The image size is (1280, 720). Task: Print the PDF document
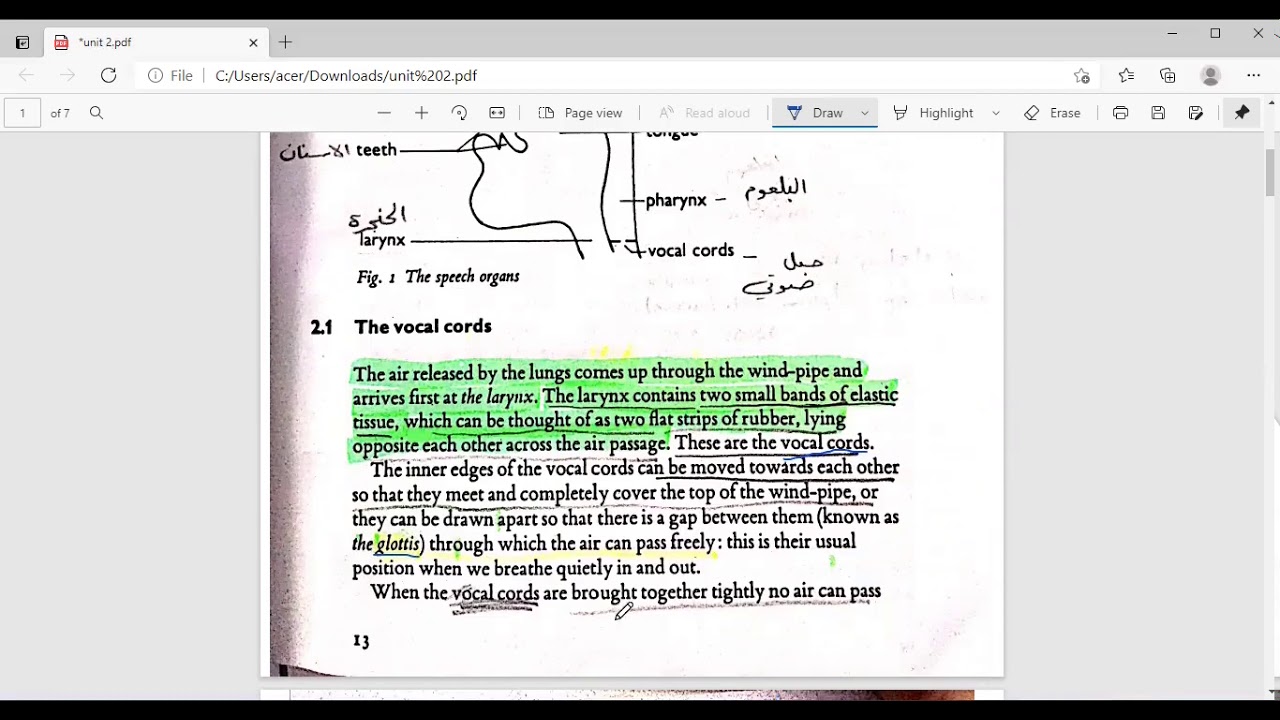[1120, 113]
